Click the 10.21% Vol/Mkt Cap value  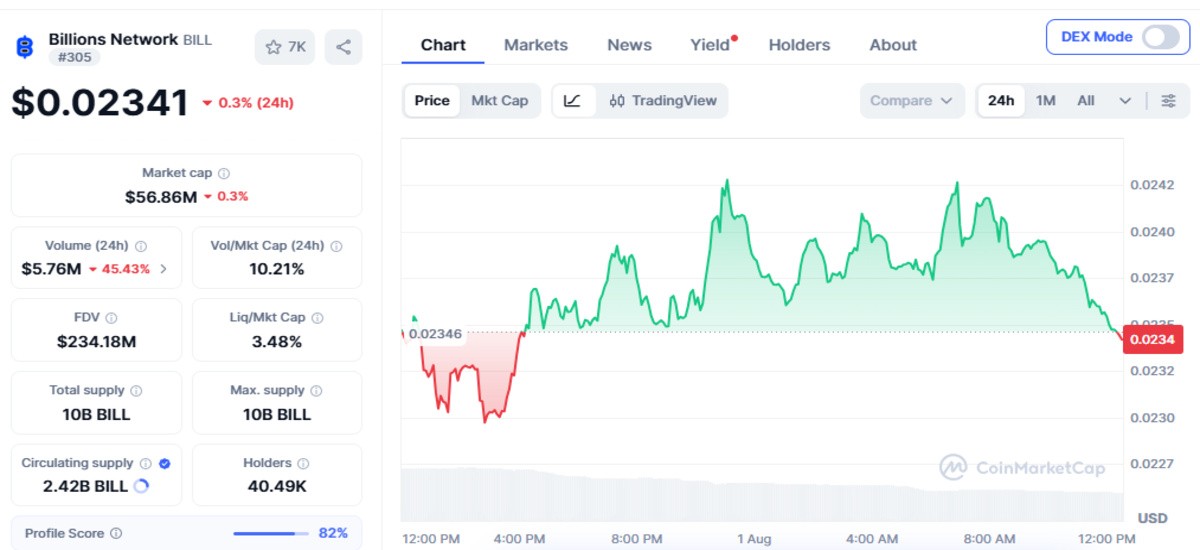coord(277,269)
